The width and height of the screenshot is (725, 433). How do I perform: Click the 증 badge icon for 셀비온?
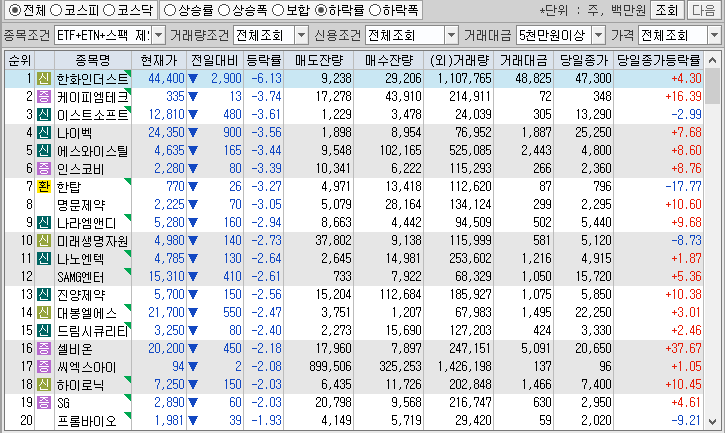[44, 349]
